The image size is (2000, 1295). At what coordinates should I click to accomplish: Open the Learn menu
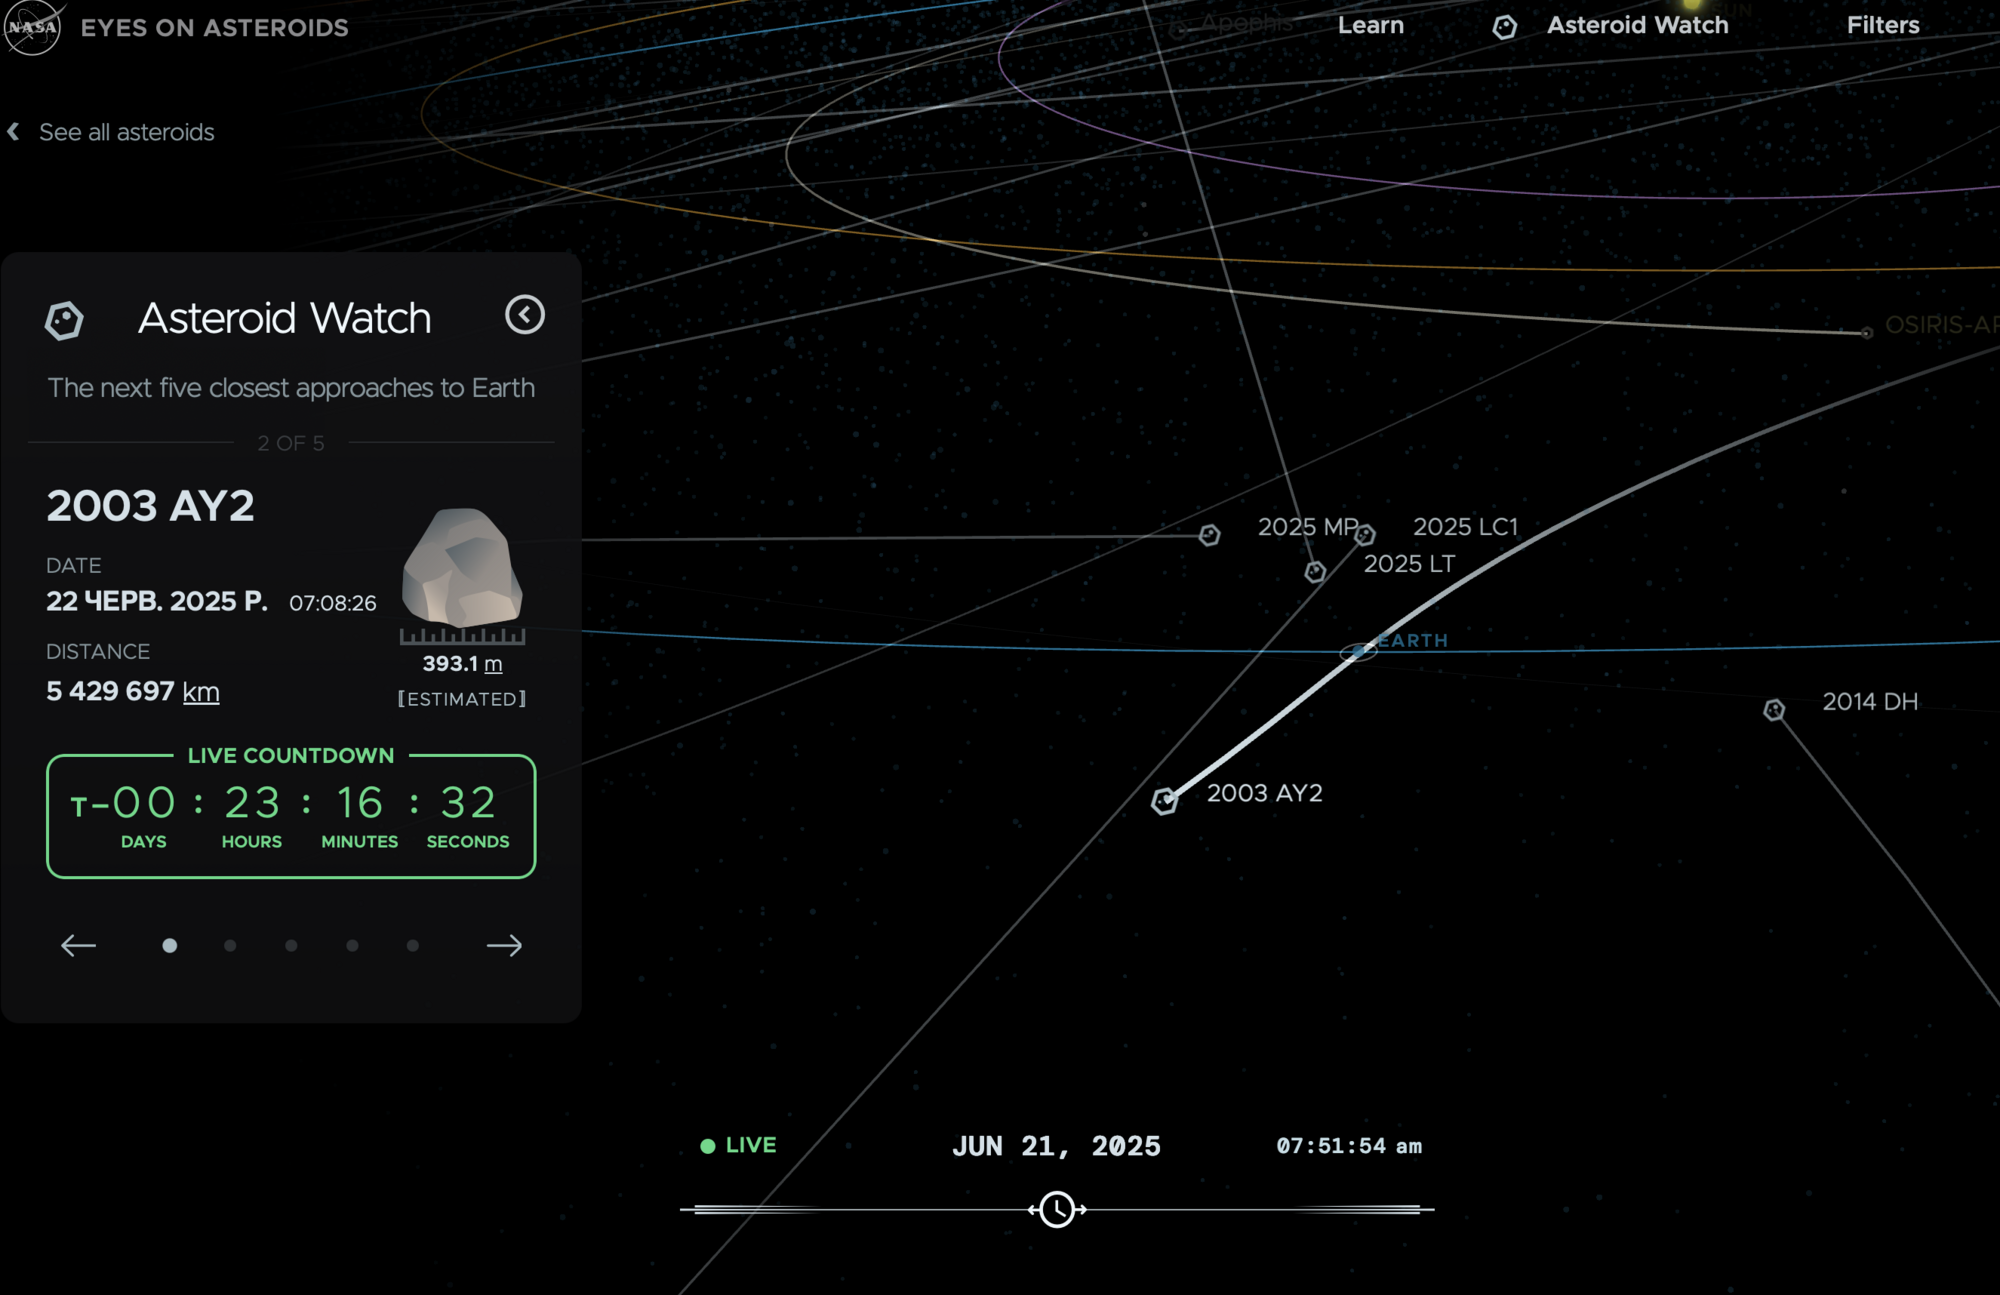(x=1371, y=26)
